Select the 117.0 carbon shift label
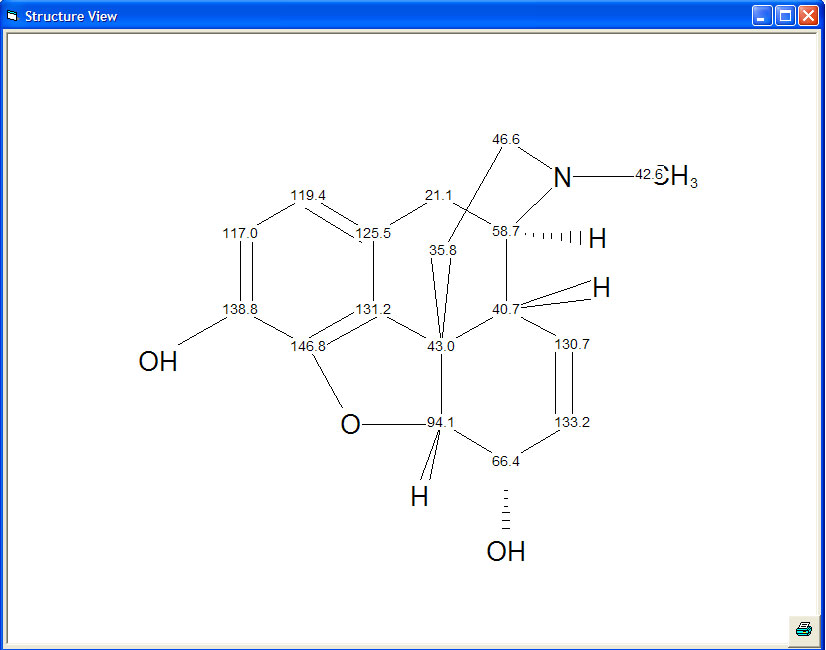Screen dimensions: 826x650 pos(240,233)
